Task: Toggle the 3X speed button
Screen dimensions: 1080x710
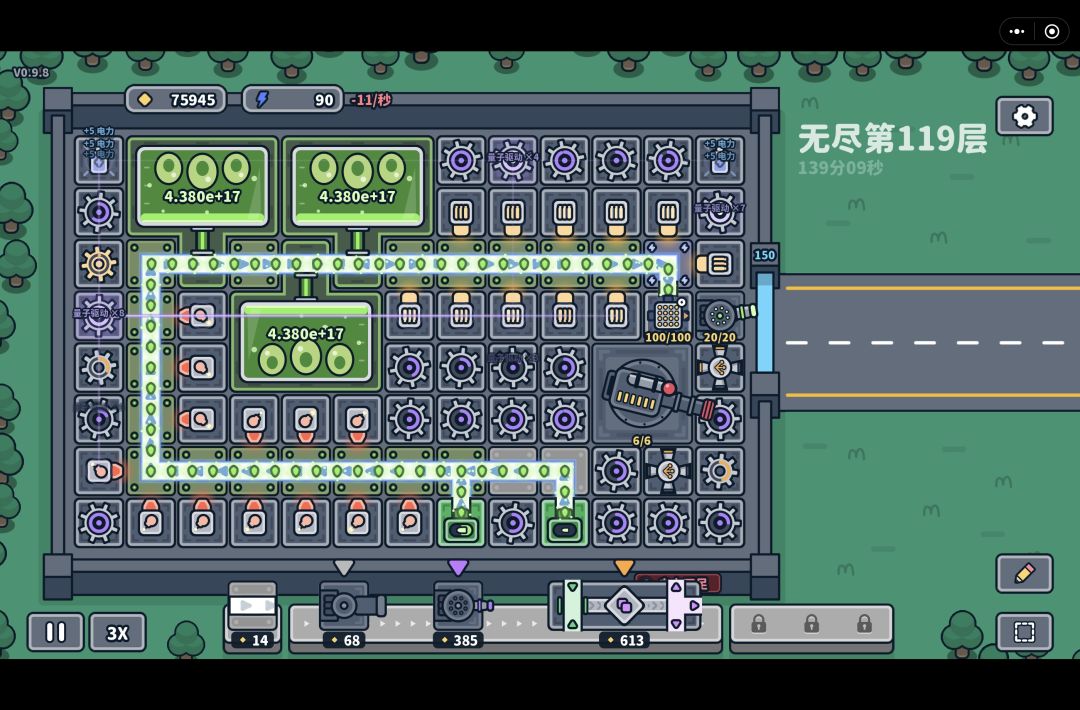Action: (x=117, y=632)
